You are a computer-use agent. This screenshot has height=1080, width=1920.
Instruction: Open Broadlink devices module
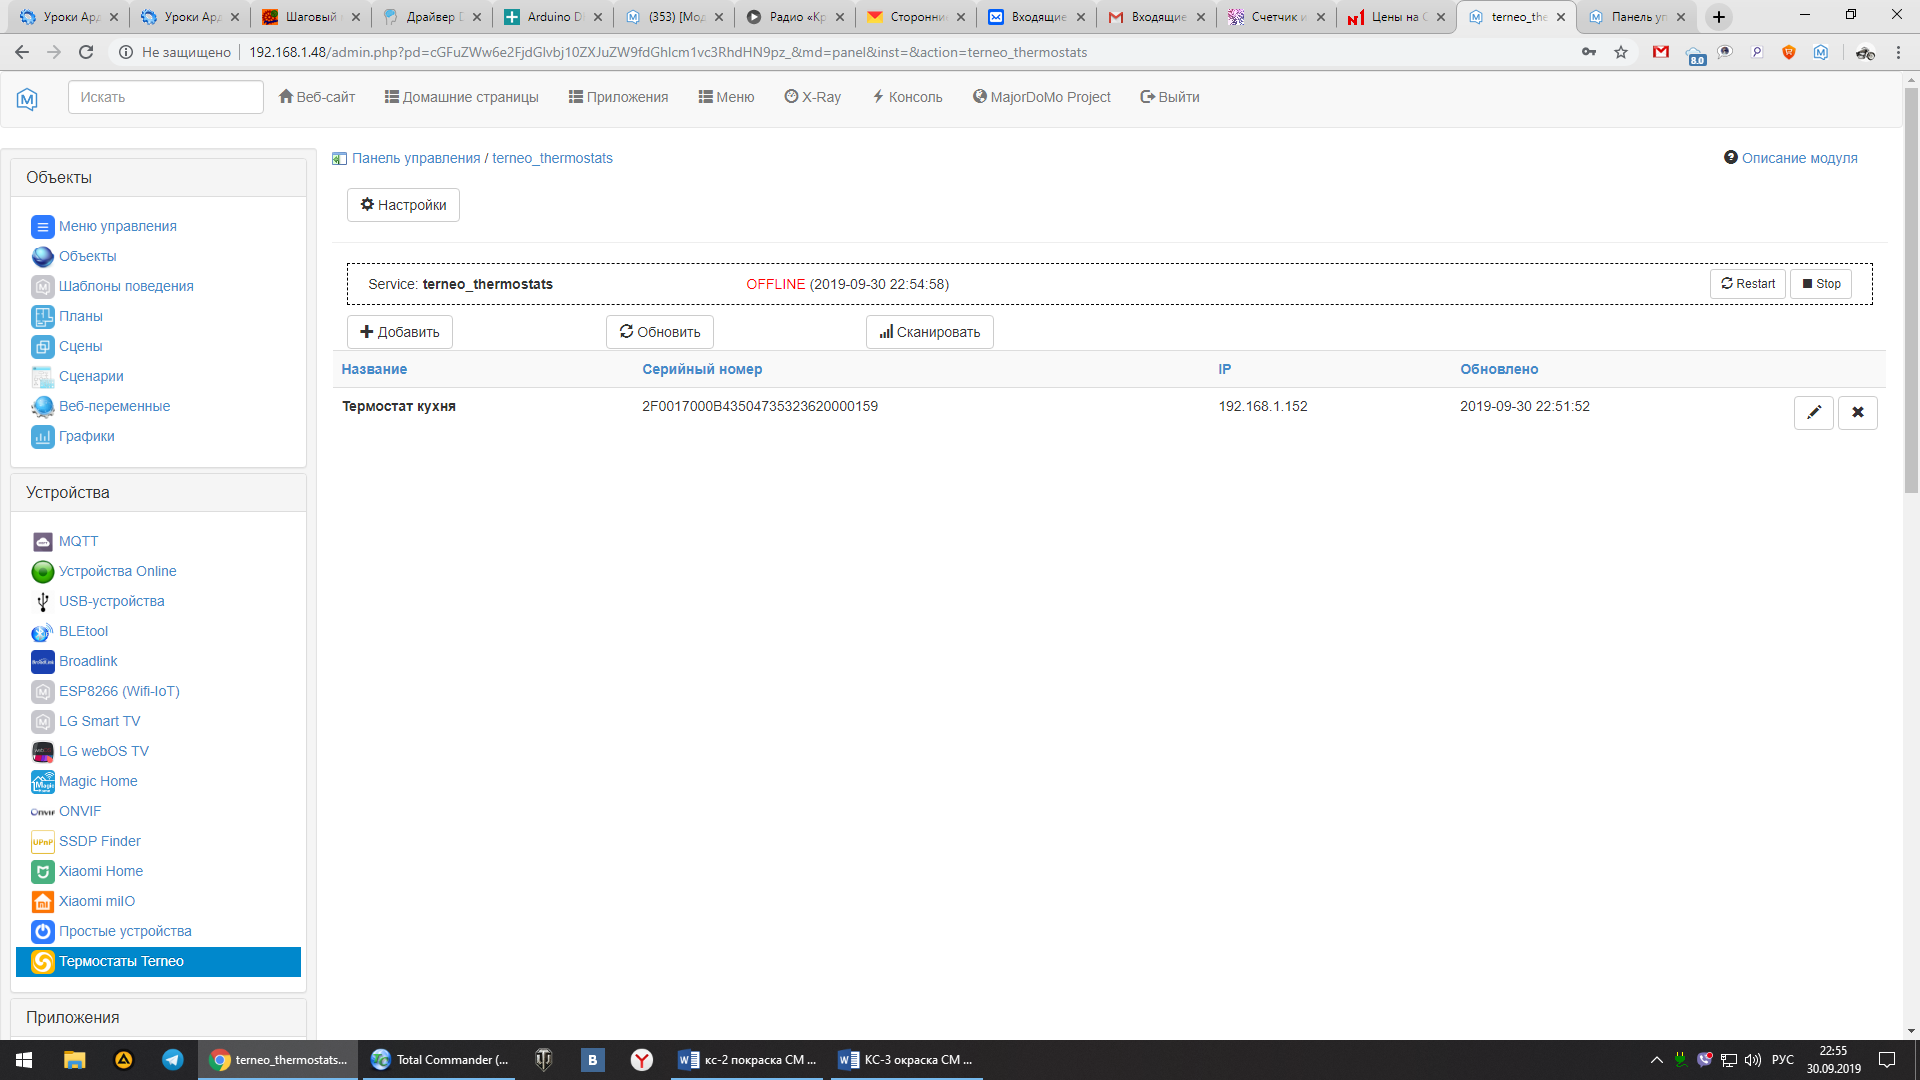tap(88, 661)
